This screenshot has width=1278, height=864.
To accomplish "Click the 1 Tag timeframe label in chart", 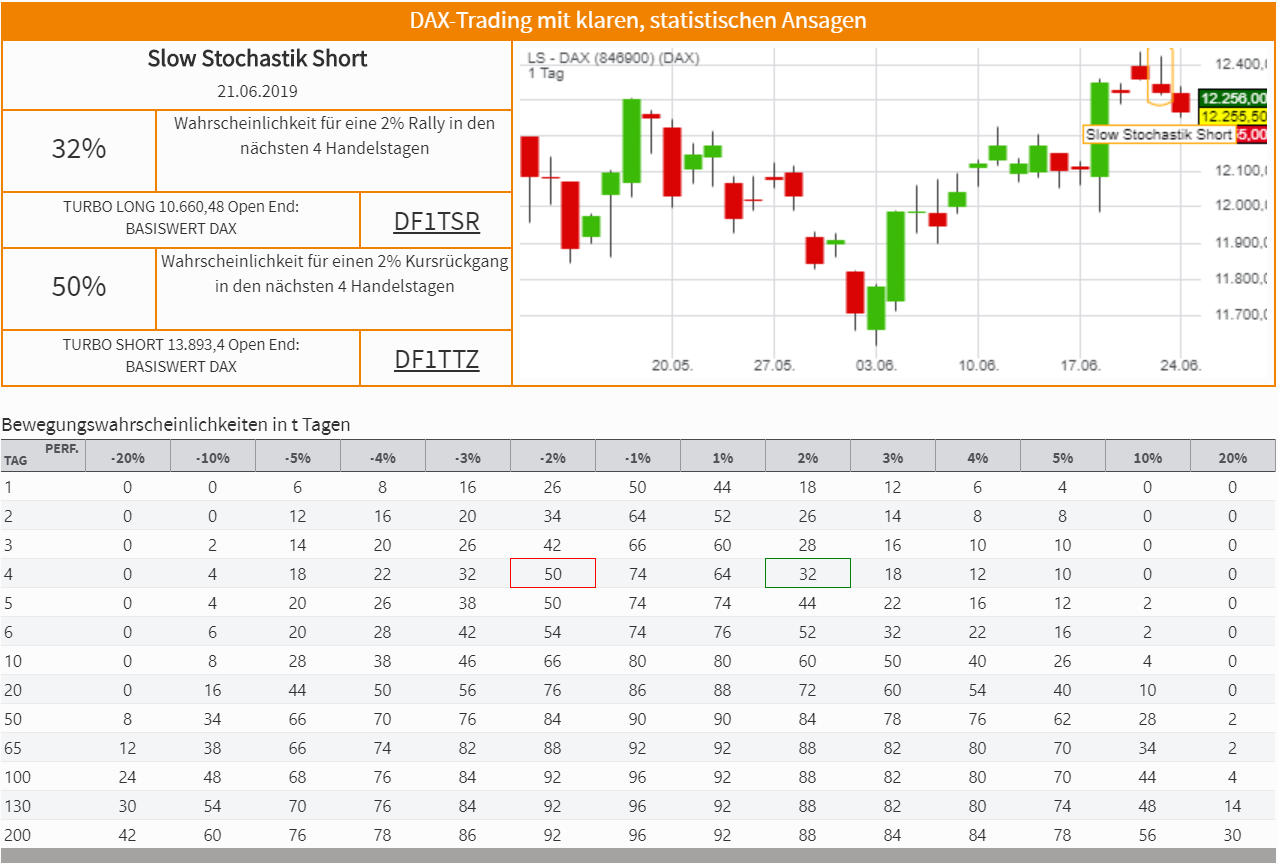I will (545, 74).
